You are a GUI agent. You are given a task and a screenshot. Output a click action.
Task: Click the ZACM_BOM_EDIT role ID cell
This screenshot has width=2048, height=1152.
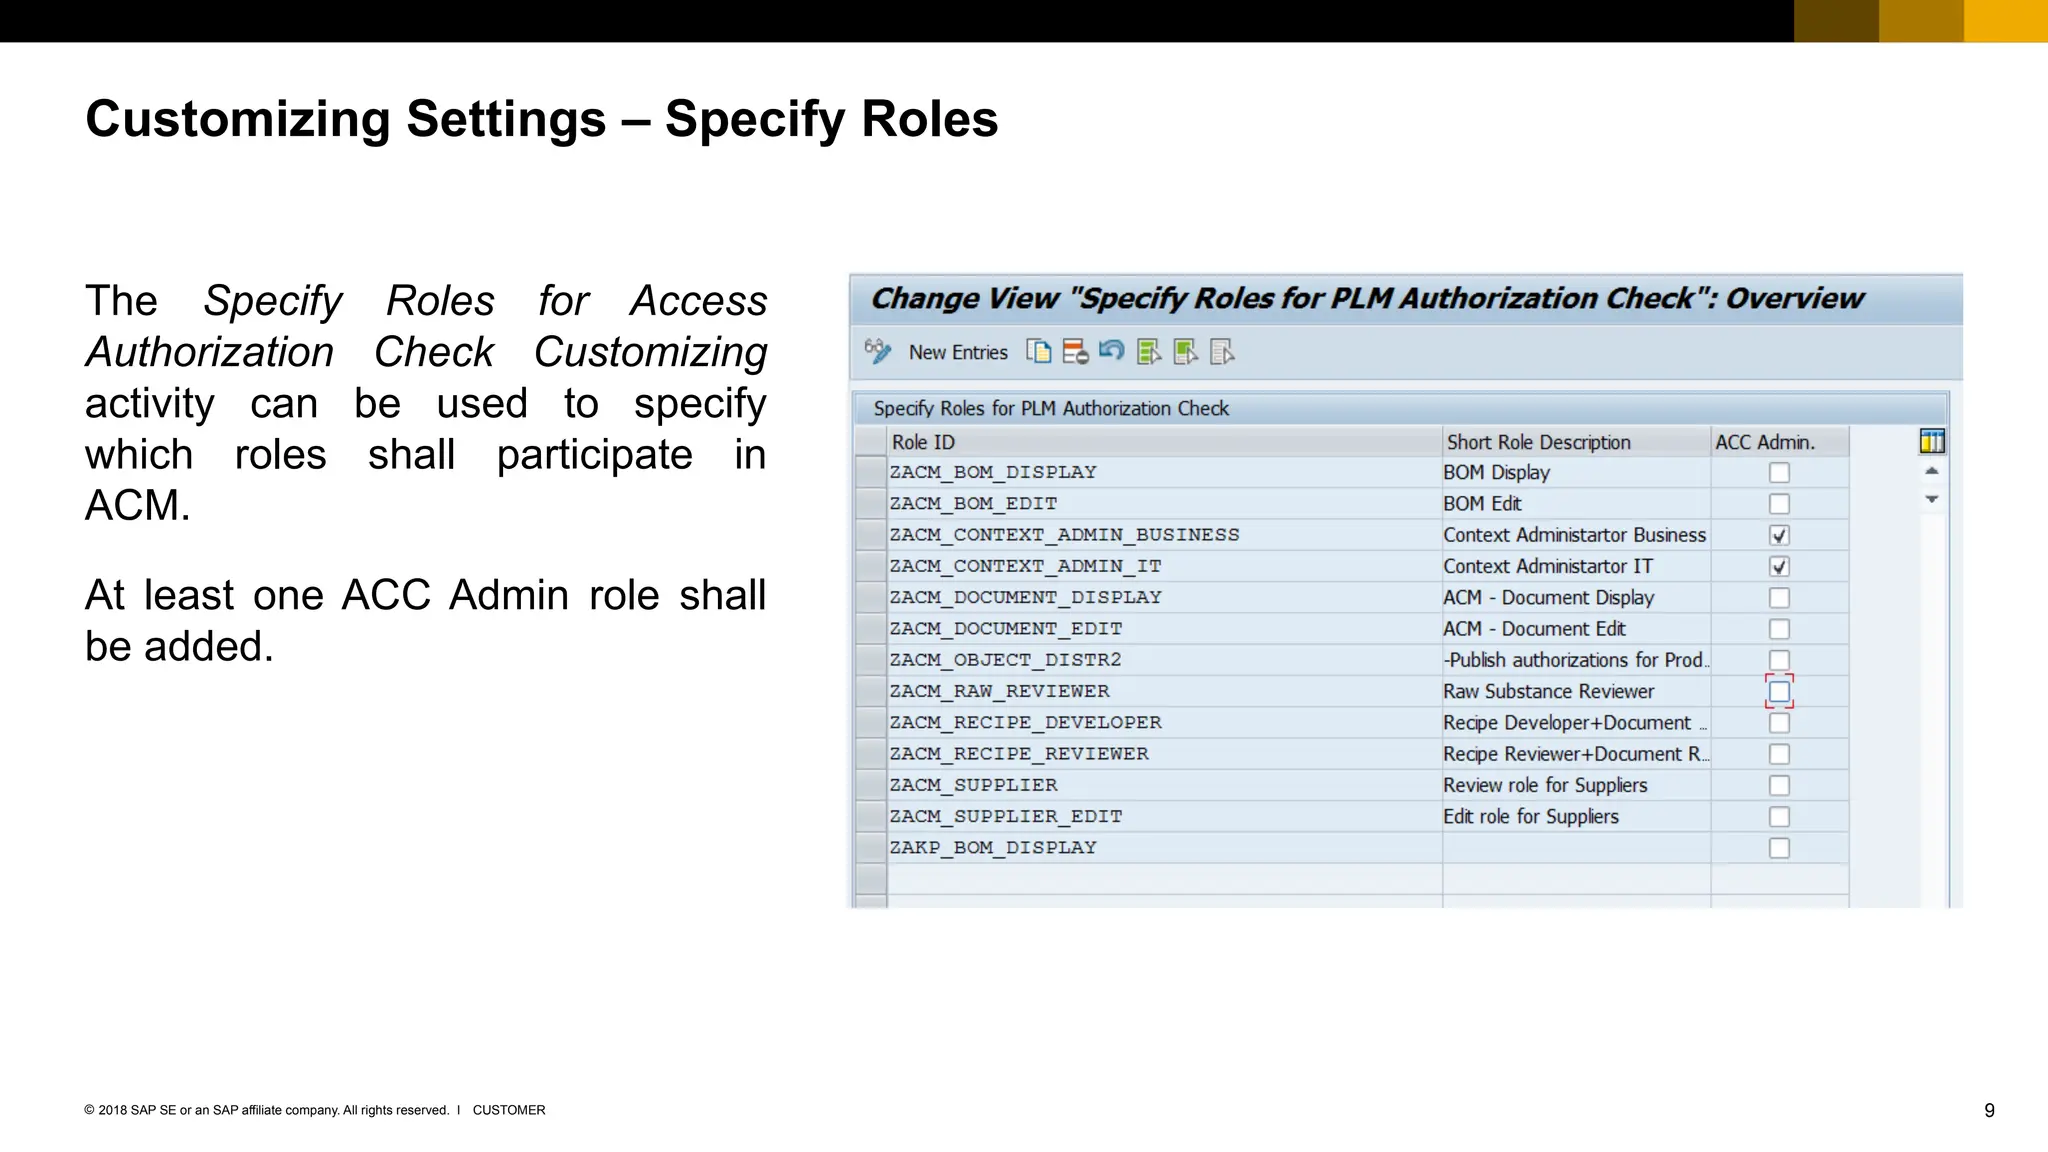(1164, 504)
